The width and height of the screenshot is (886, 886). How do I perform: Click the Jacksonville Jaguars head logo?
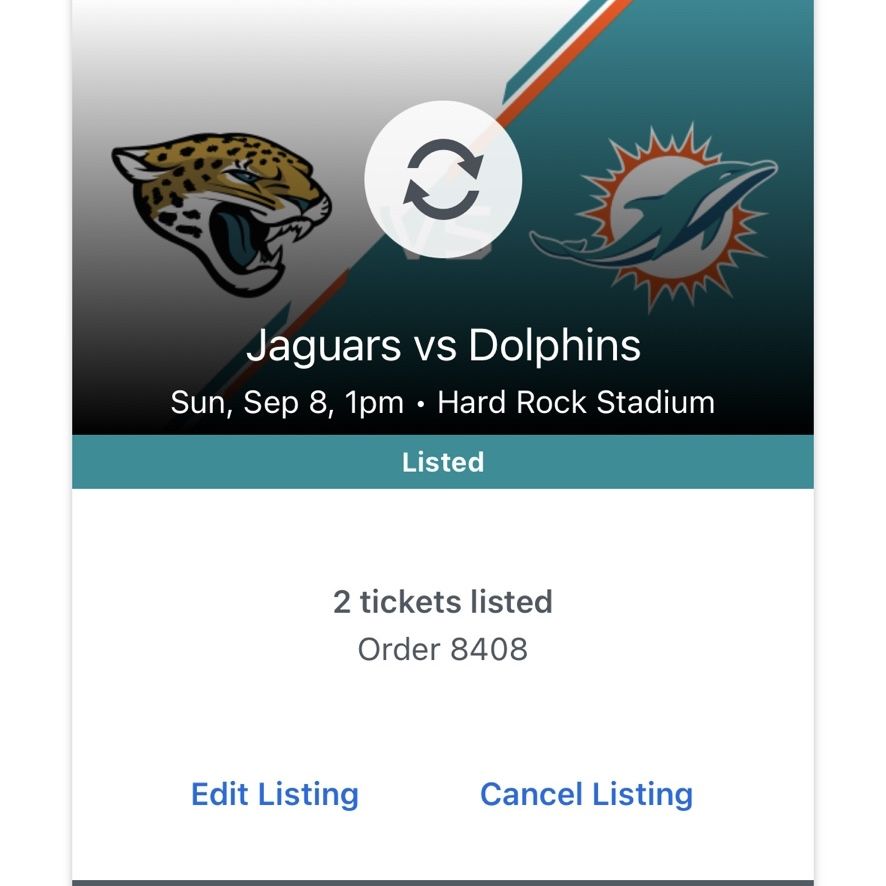[222, 214]
